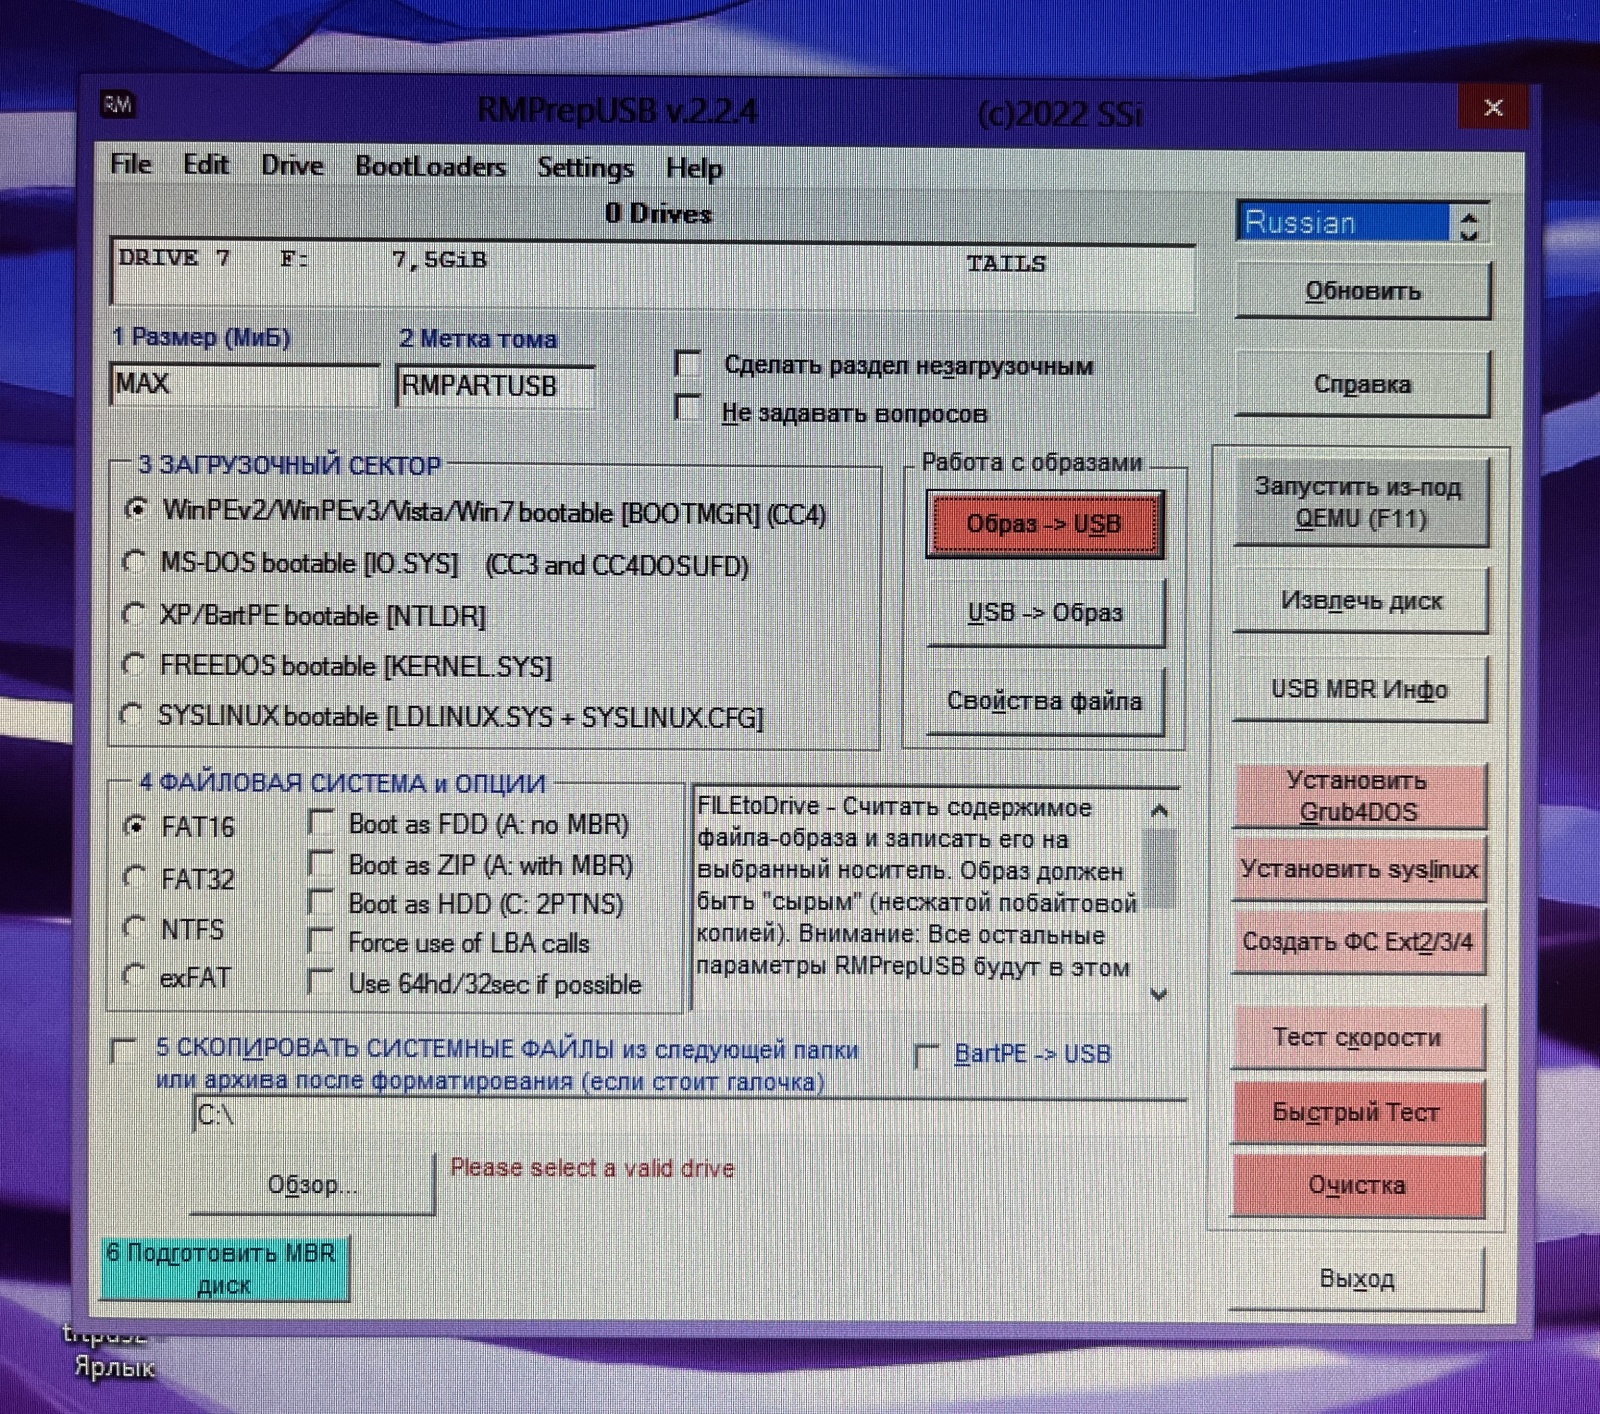Tick 'Use 64hd/32sec if possible'
Image resolution: width=1600 pixels, height=1414 pixels.
tap(321, 981)
